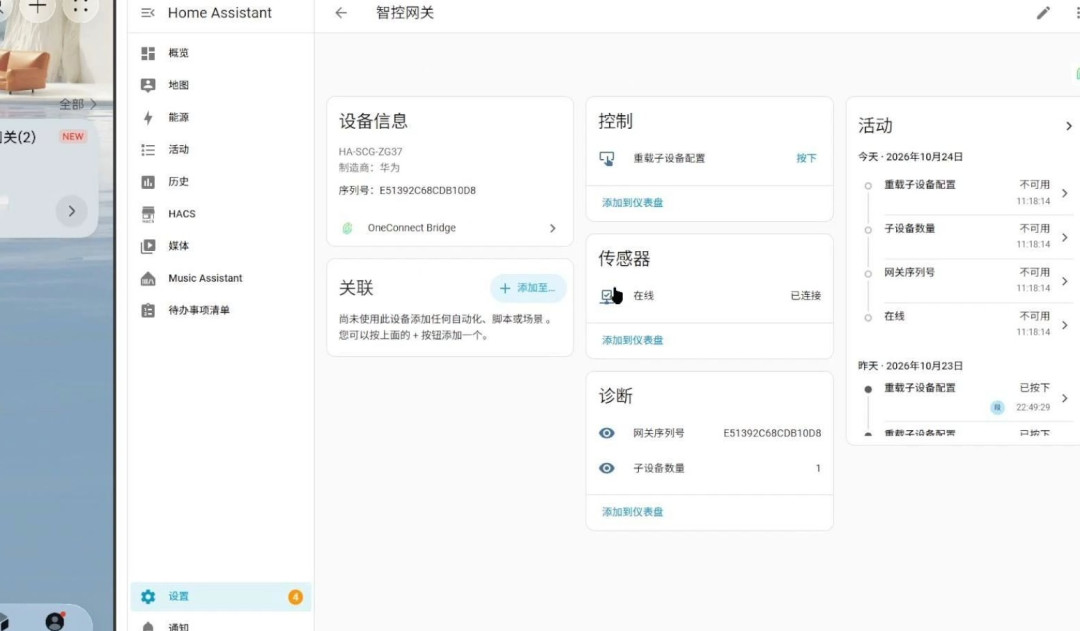
Task: Expand the 网关序列号 activity chevron
Action: (1065, 281)
